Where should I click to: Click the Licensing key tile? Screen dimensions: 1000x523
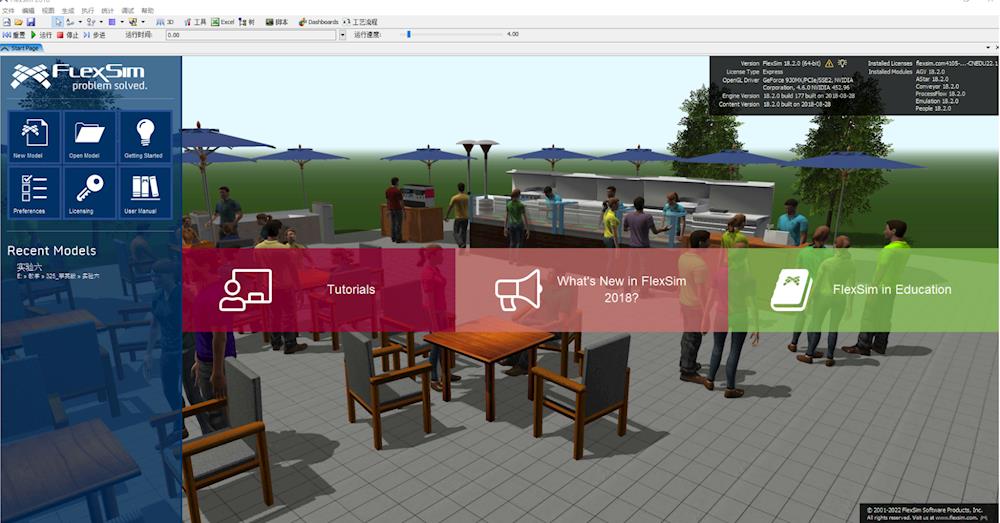pyautogui.click(x=89, y=192)
